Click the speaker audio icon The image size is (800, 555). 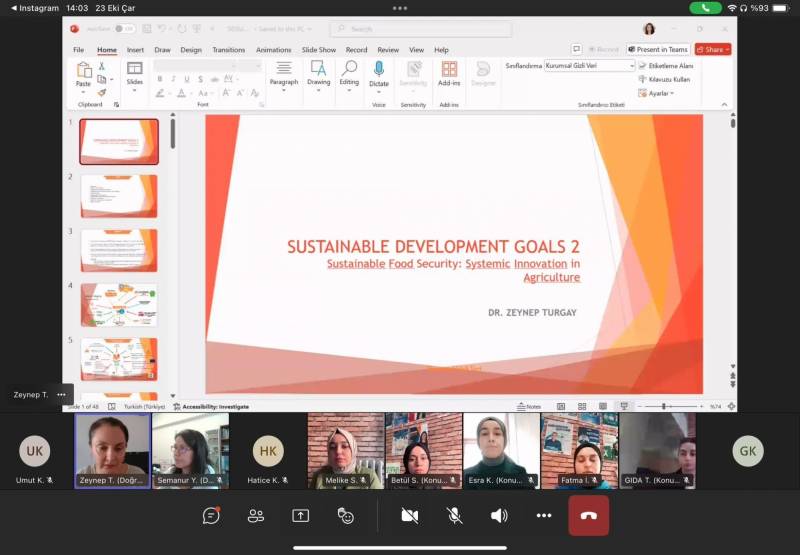(499, 515)
